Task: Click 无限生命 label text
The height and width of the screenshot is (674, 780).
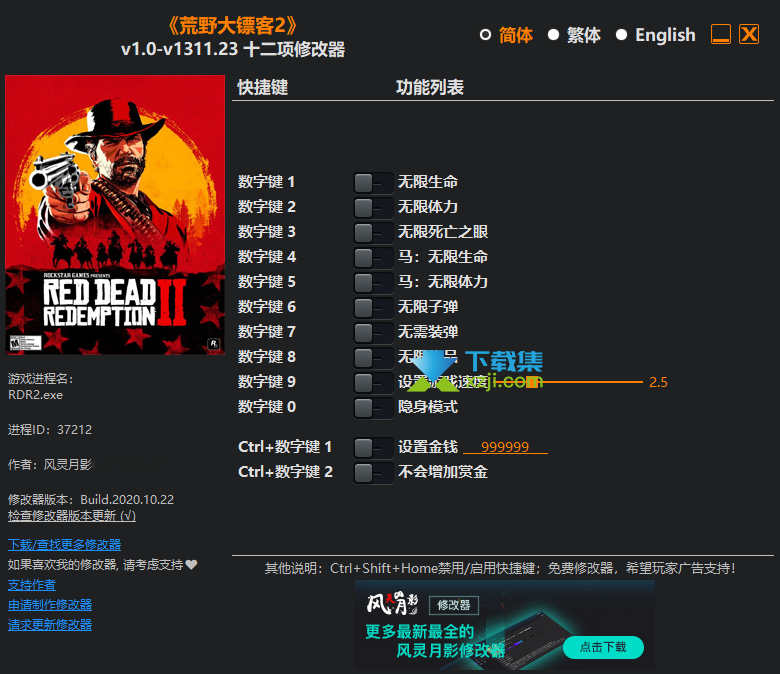Action: (x=428, y=182)
